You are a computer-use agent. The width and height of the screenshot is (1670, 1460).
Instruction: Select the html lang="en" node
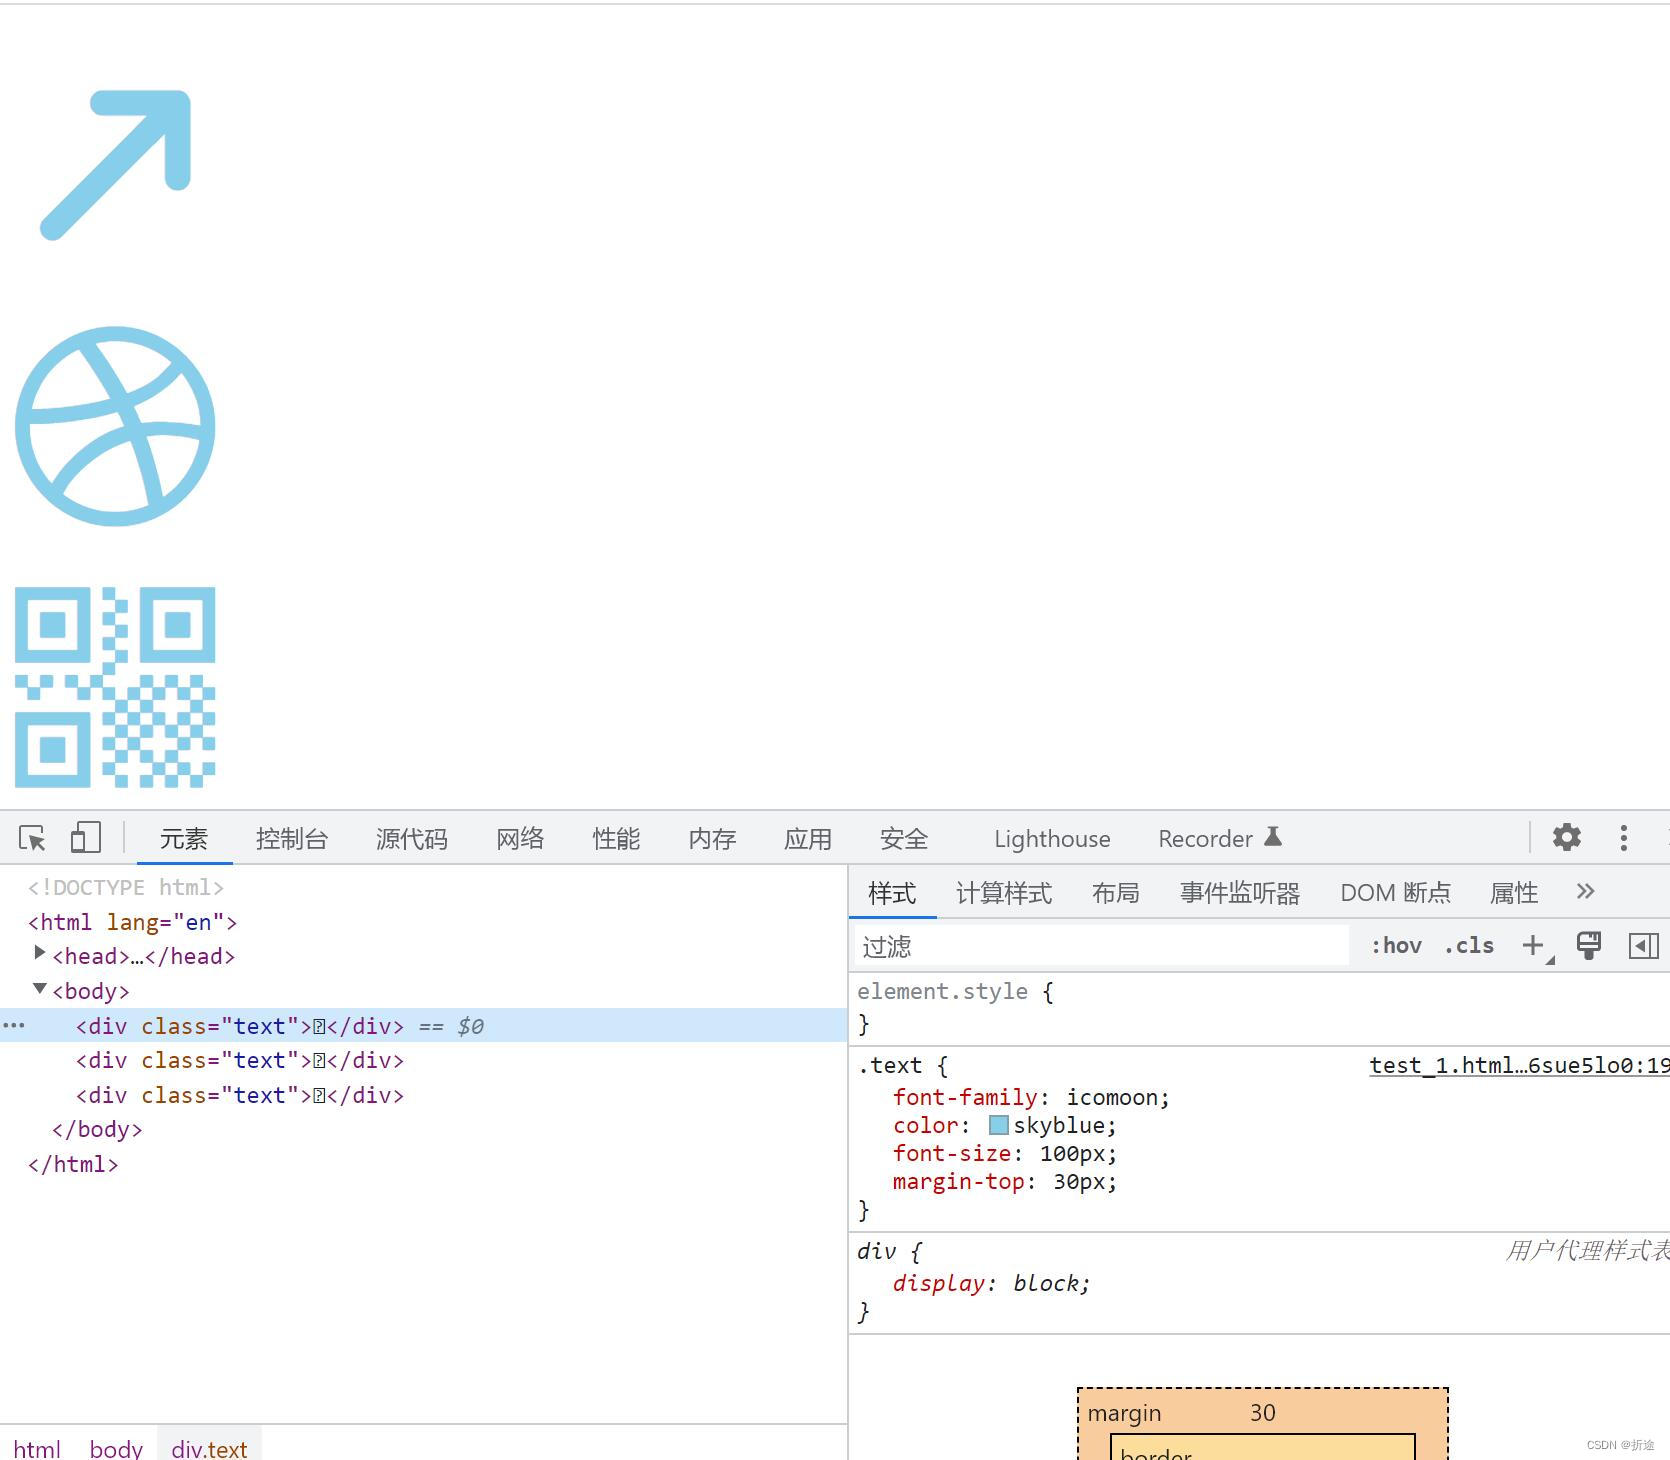133,922
